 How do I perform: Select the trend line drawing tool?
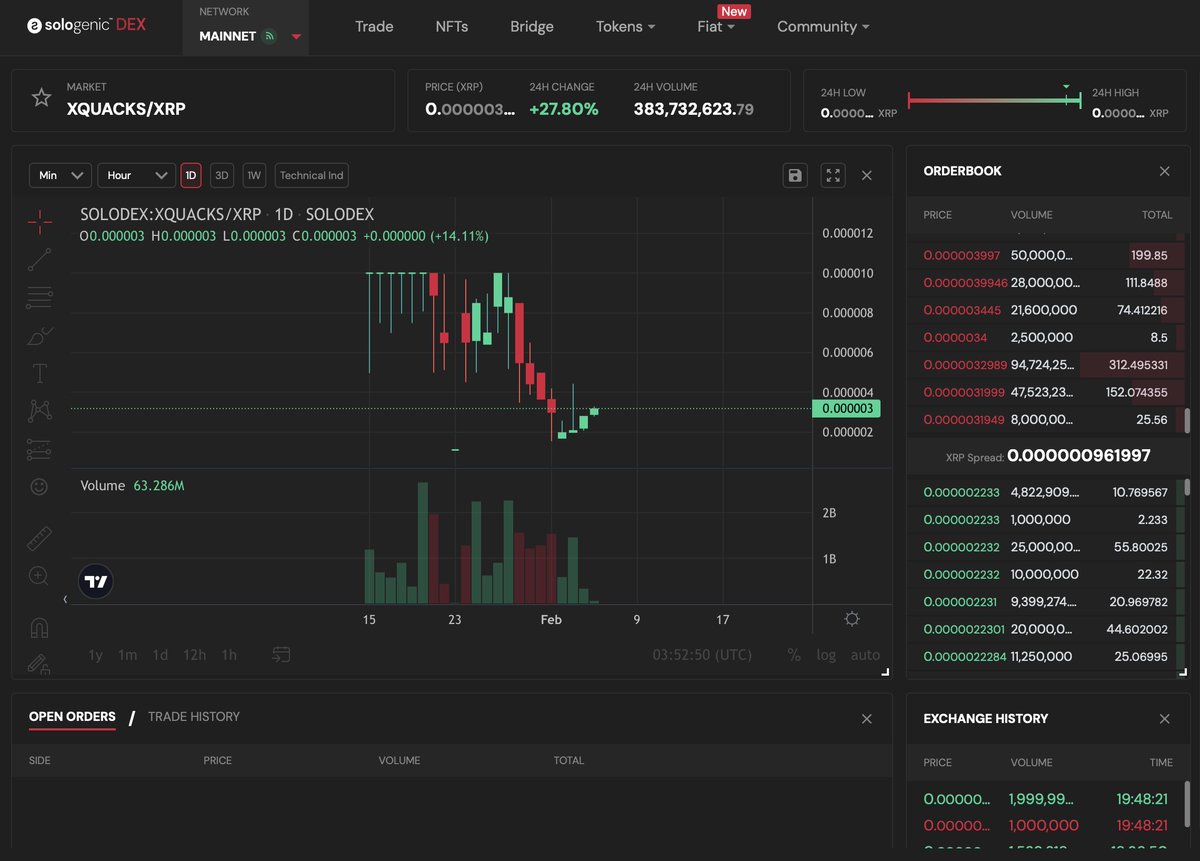click(40, 260)
